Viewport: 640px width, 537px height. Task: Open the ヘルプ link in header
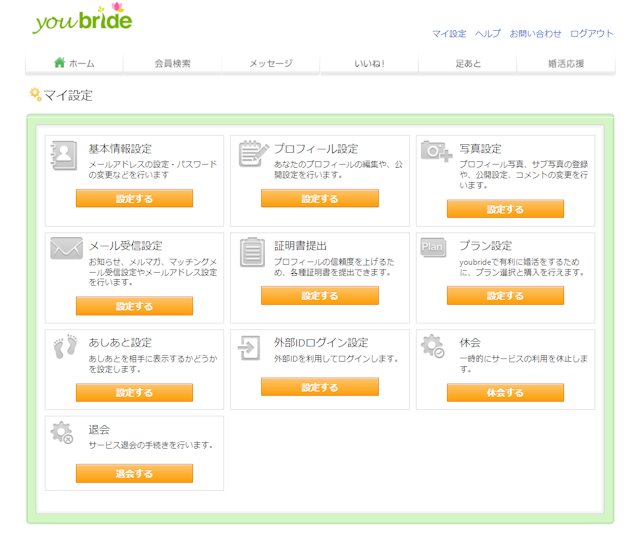point(487,34)
